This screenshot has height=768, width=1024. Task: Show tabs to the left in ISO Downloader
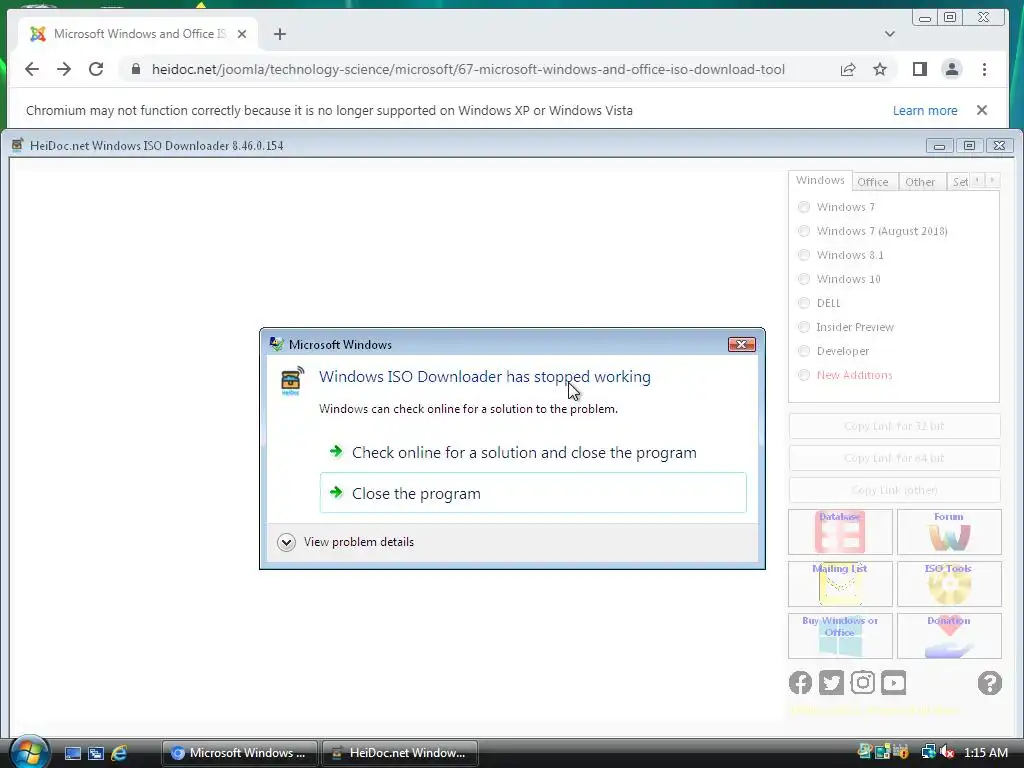coord(977,180)
